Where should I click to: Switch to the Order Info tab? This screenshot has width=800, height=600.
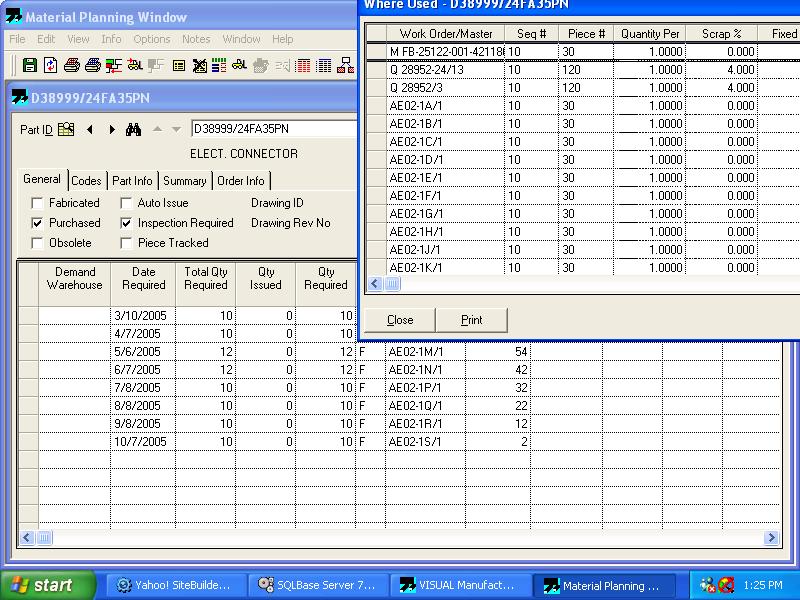[x=240, y=181]
